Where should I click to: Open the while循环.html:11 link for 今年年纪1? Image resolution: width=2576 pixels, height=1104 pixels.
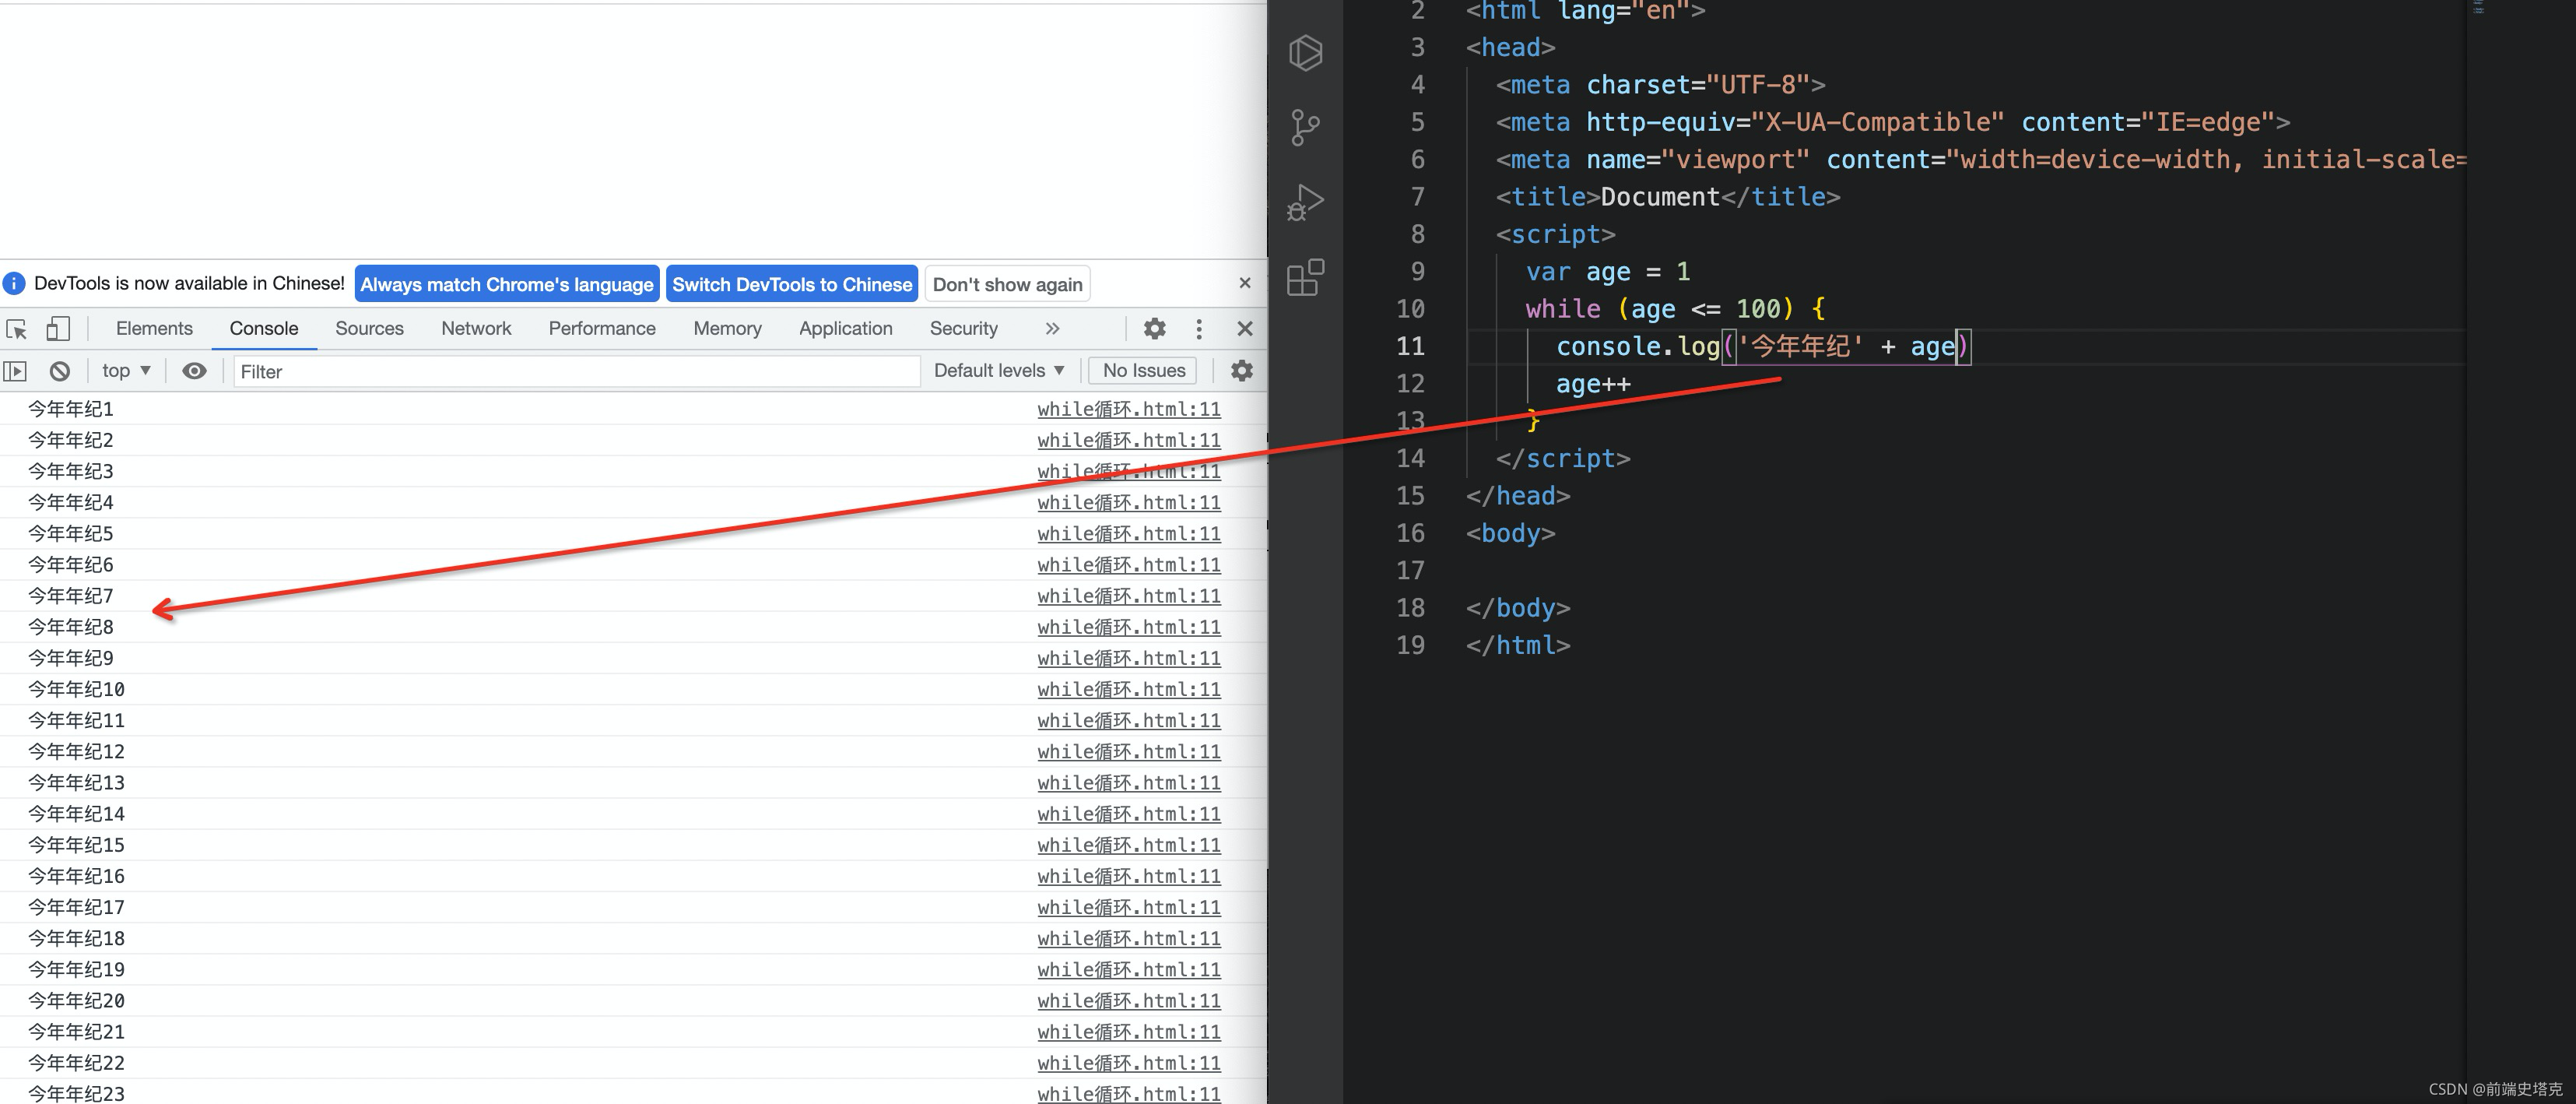1128,409
